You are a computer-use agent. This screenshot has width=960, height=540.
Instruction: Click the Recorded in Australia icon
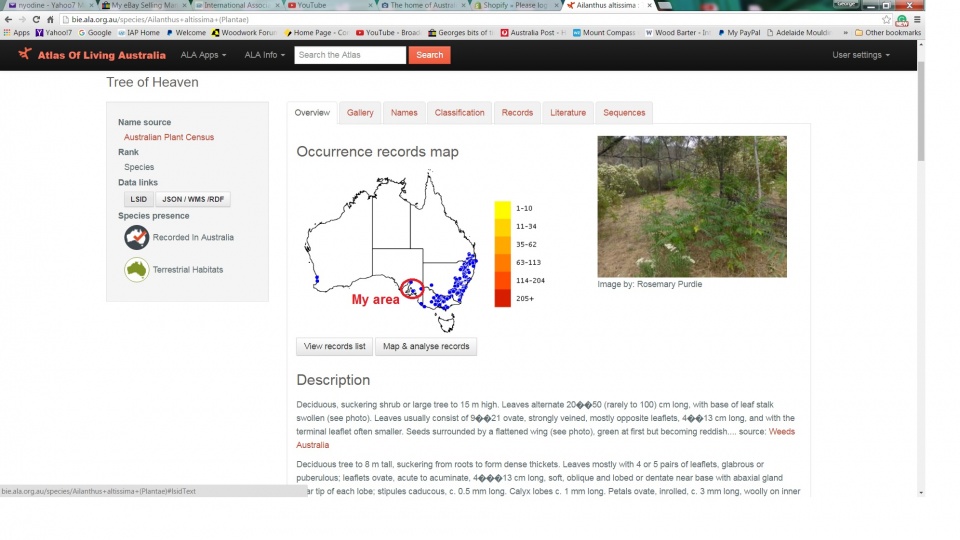pos(137,237)
